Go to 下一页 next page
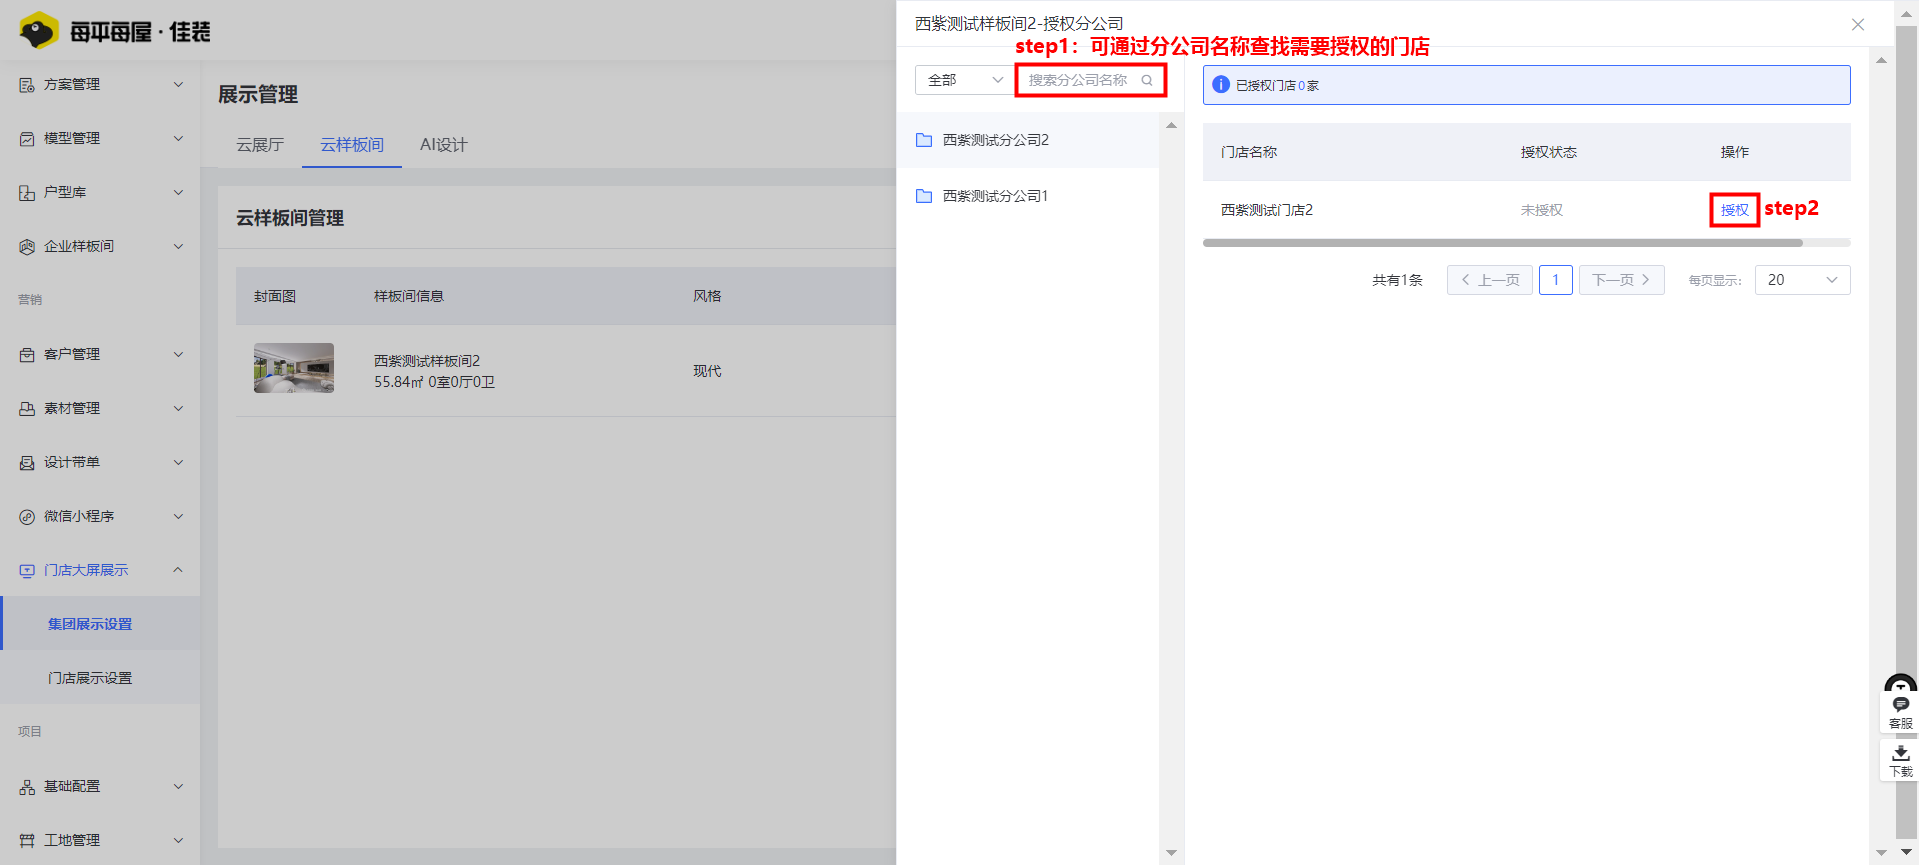 (x=1622, y=280)
